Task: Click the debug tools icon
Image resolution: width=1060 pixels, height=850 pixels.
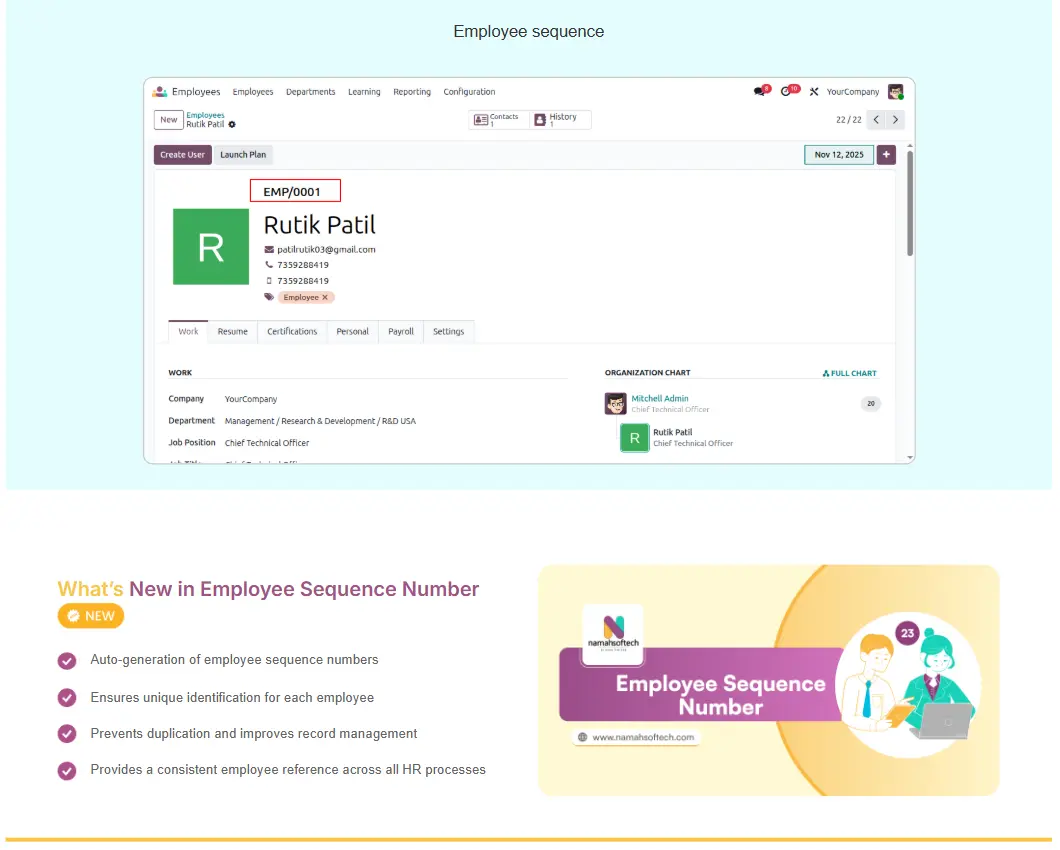Action: tap(814, 92)
